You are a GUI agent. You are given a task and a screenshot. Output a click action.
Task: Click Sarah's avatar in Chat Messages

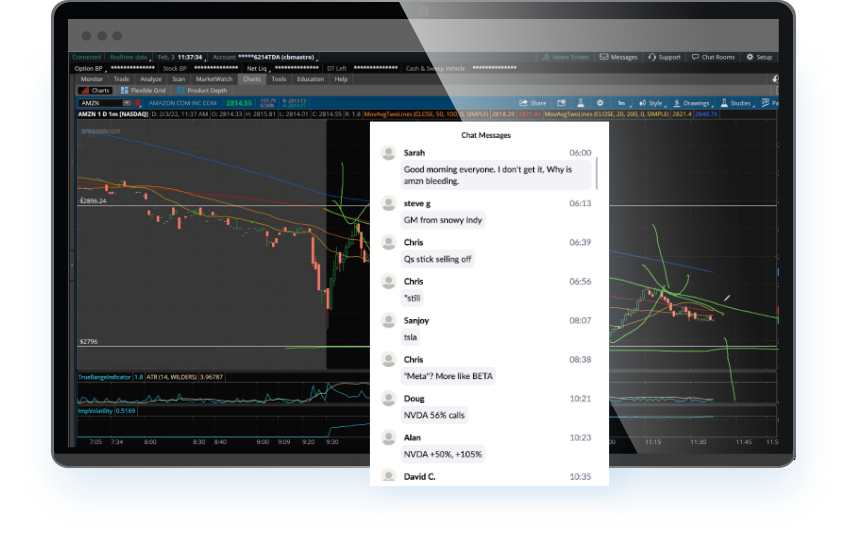(388, 153)
